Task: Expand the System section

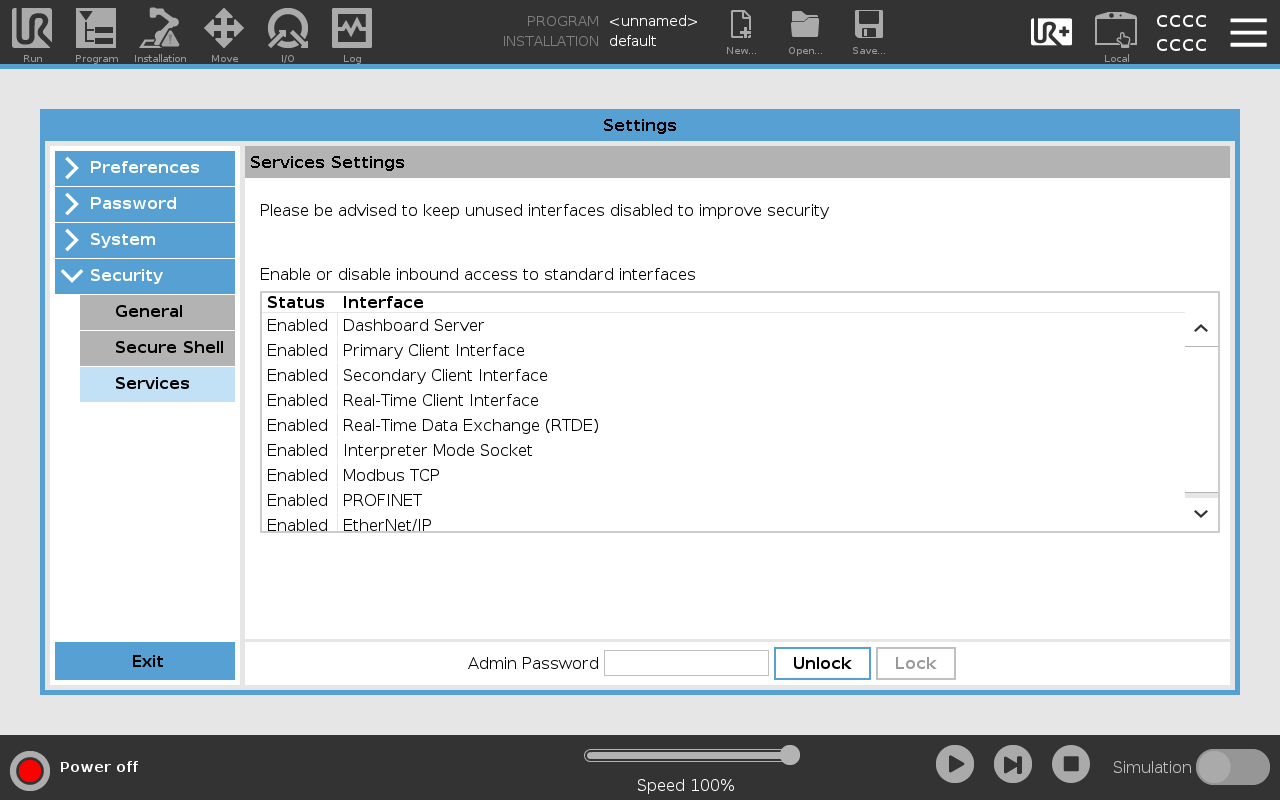Action: pyautogui.click(x=145, y=240)
